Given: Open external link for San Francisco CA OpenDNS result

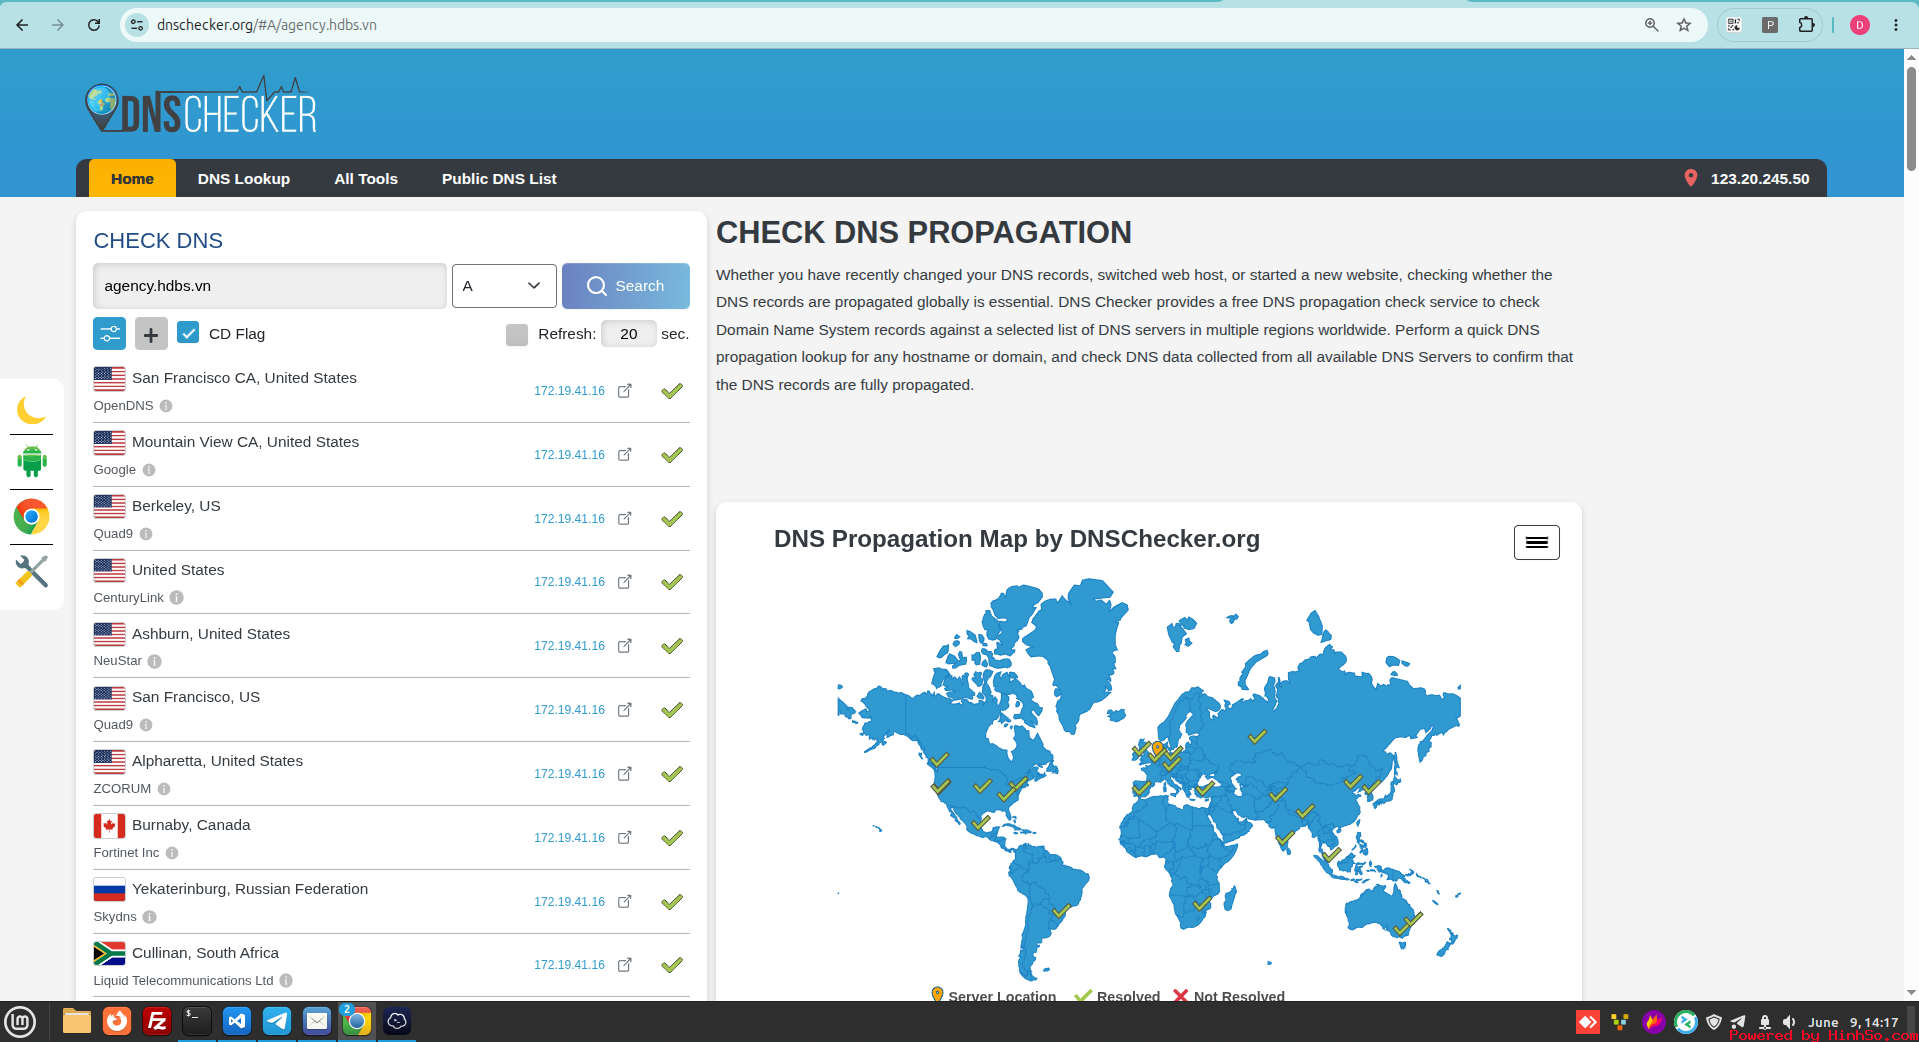Looking at the screenshot, I should [x=625, y=391].
